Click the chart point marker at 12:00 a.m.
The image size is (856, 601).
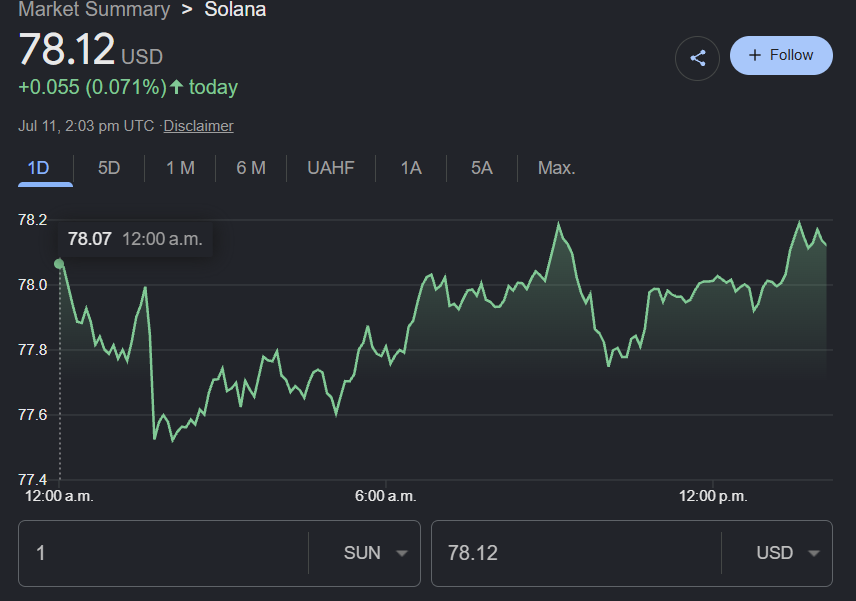[59, 264]
